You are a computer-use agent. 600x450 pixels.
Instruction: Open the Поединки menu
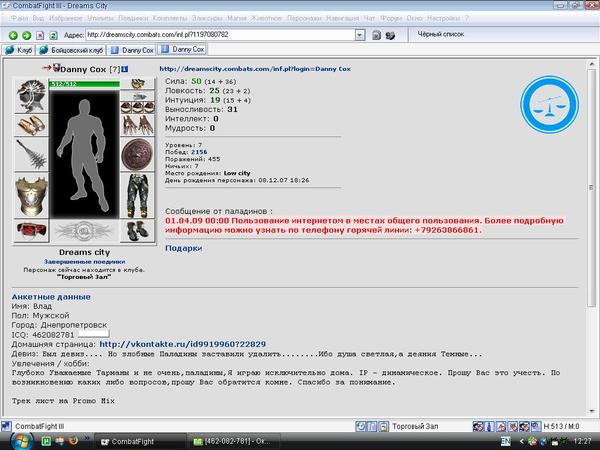coord(133,18)
